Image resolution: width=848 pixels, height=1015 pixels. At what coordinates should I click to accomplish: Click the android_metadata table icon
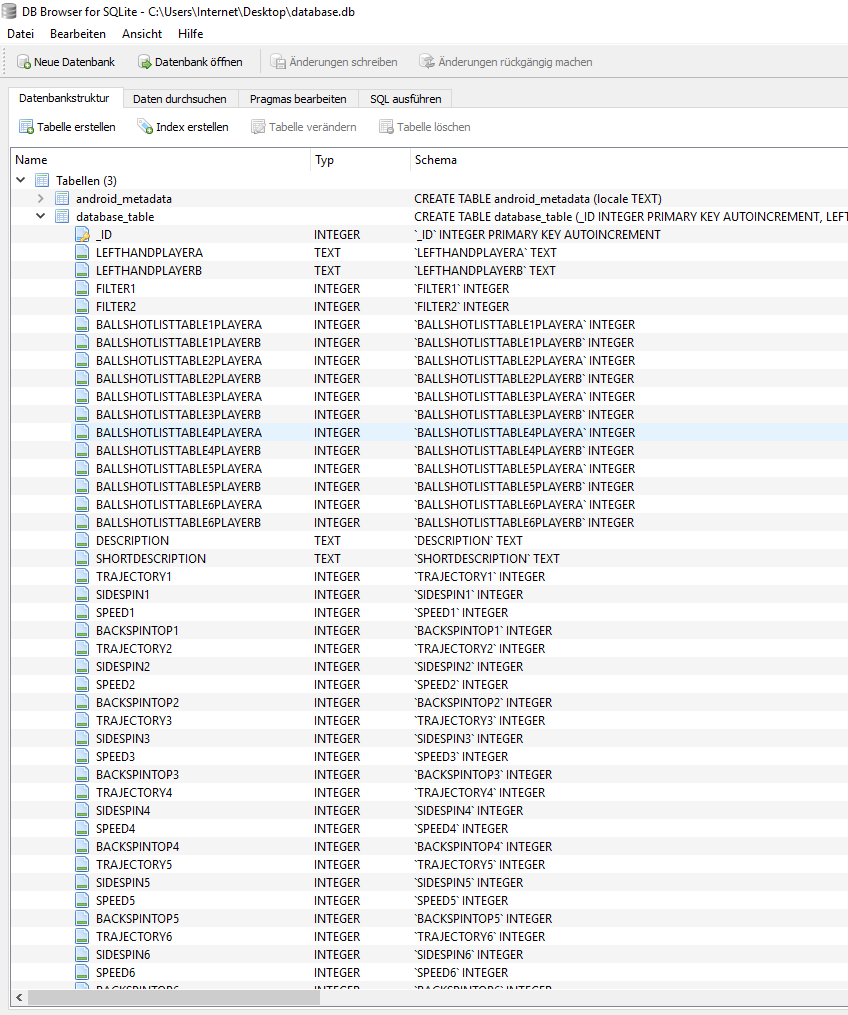coord(62,199)
